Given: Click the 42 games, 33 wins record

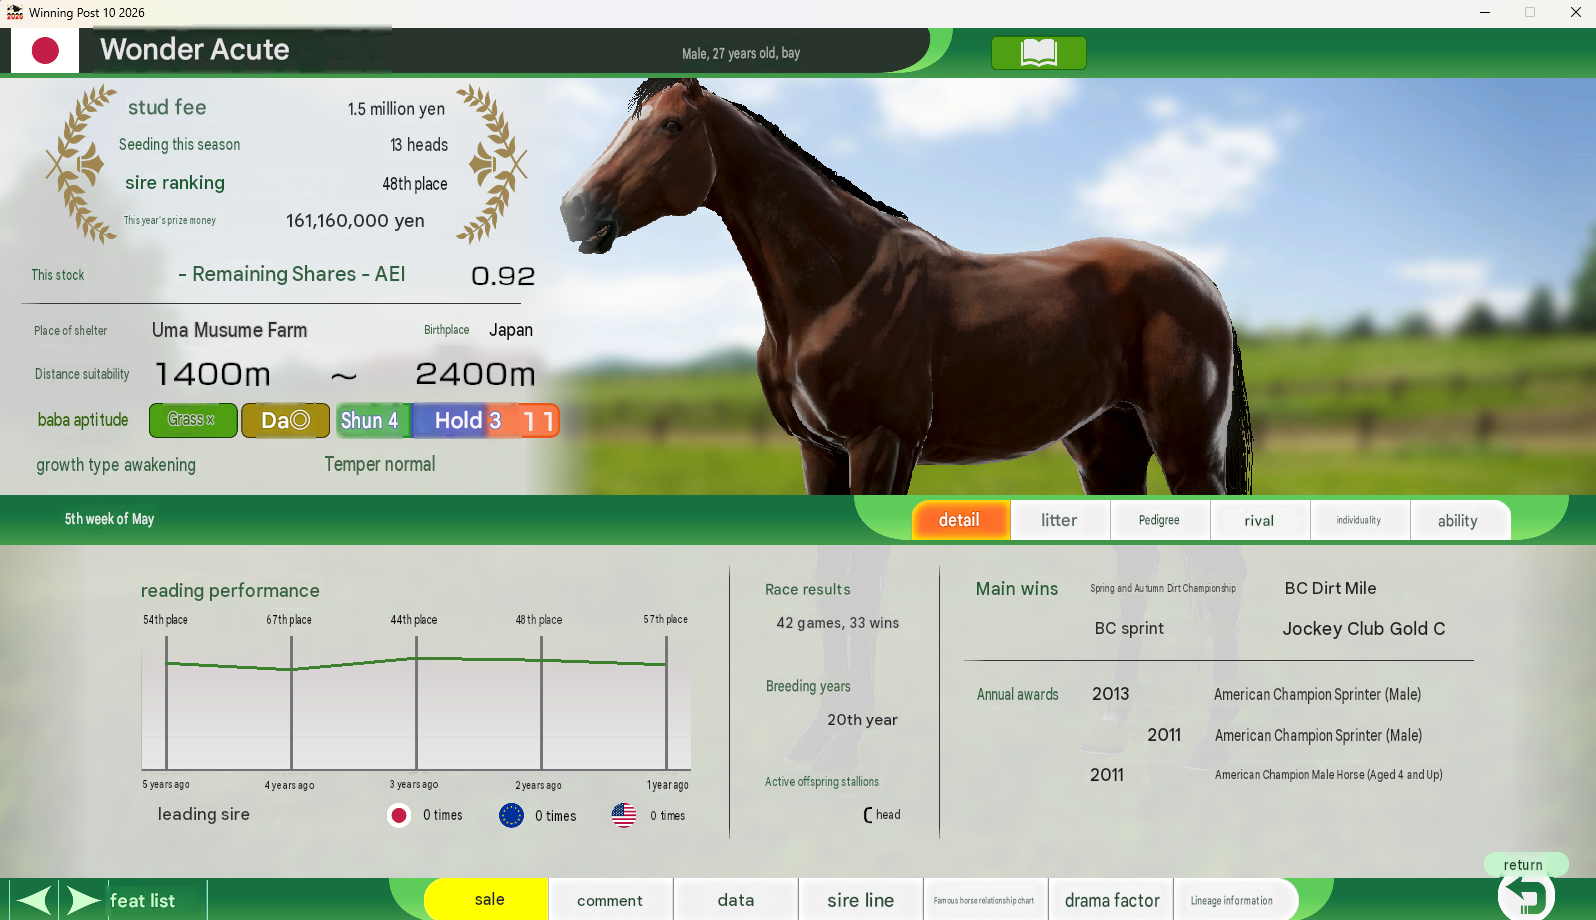Looking at the screenshot, I should pyautogui.click(x=838, y=623).
